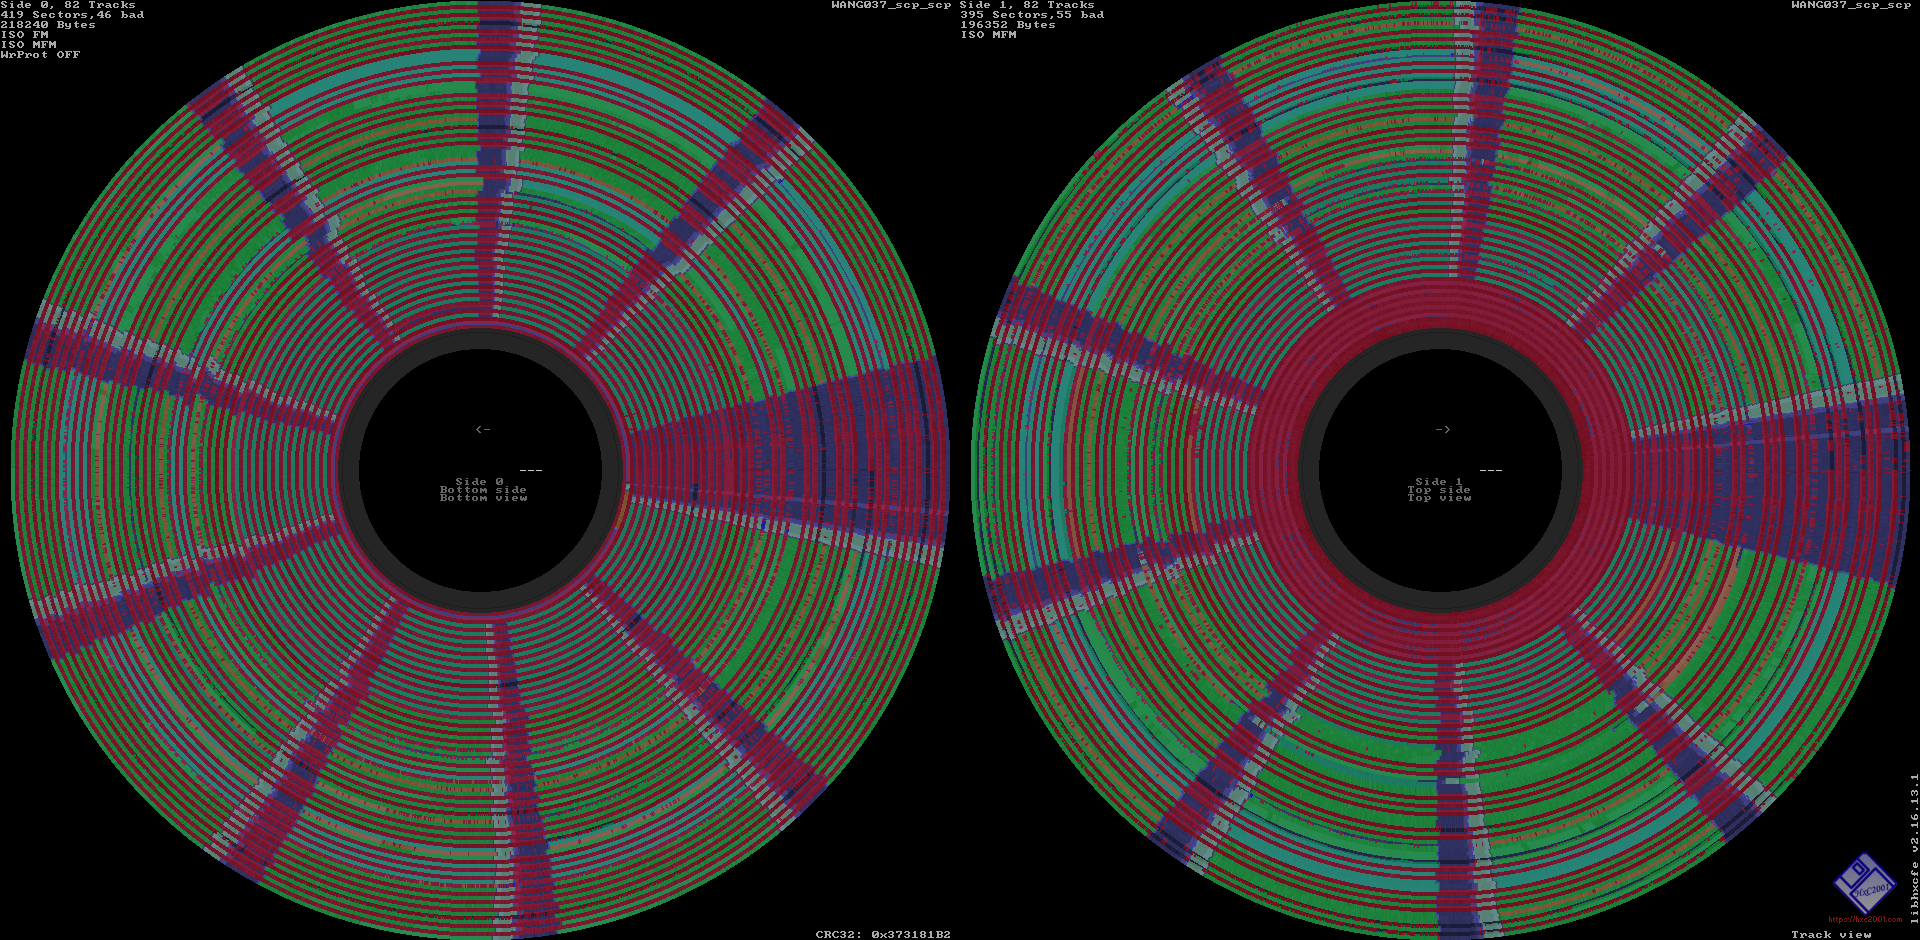Click the "ISO MFM" label under Side 0

[28, 45]
